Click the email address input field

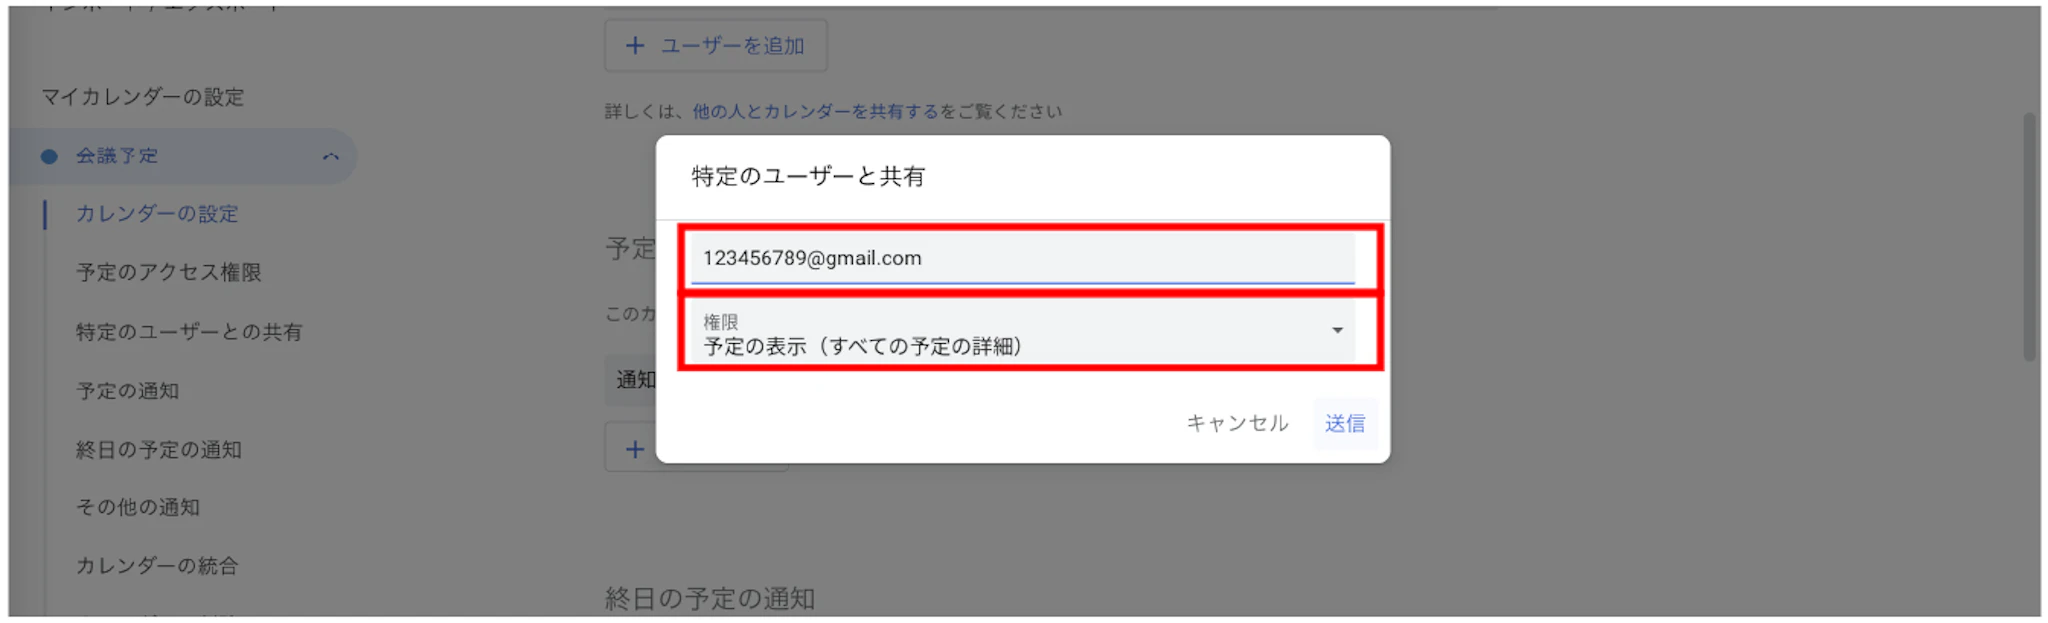coord(1022,258)
